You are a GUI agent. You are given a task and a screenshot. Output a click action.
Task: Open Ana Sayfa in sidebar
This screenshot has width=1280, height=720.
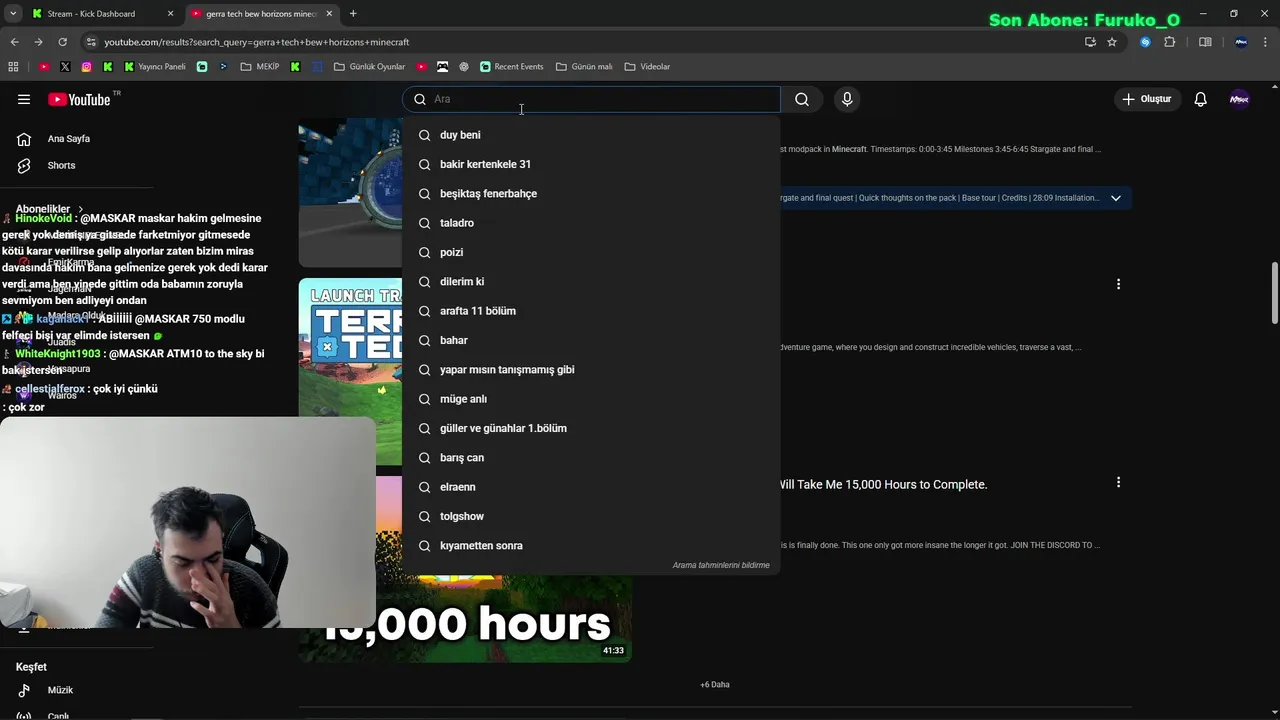(x=69, y=139)
